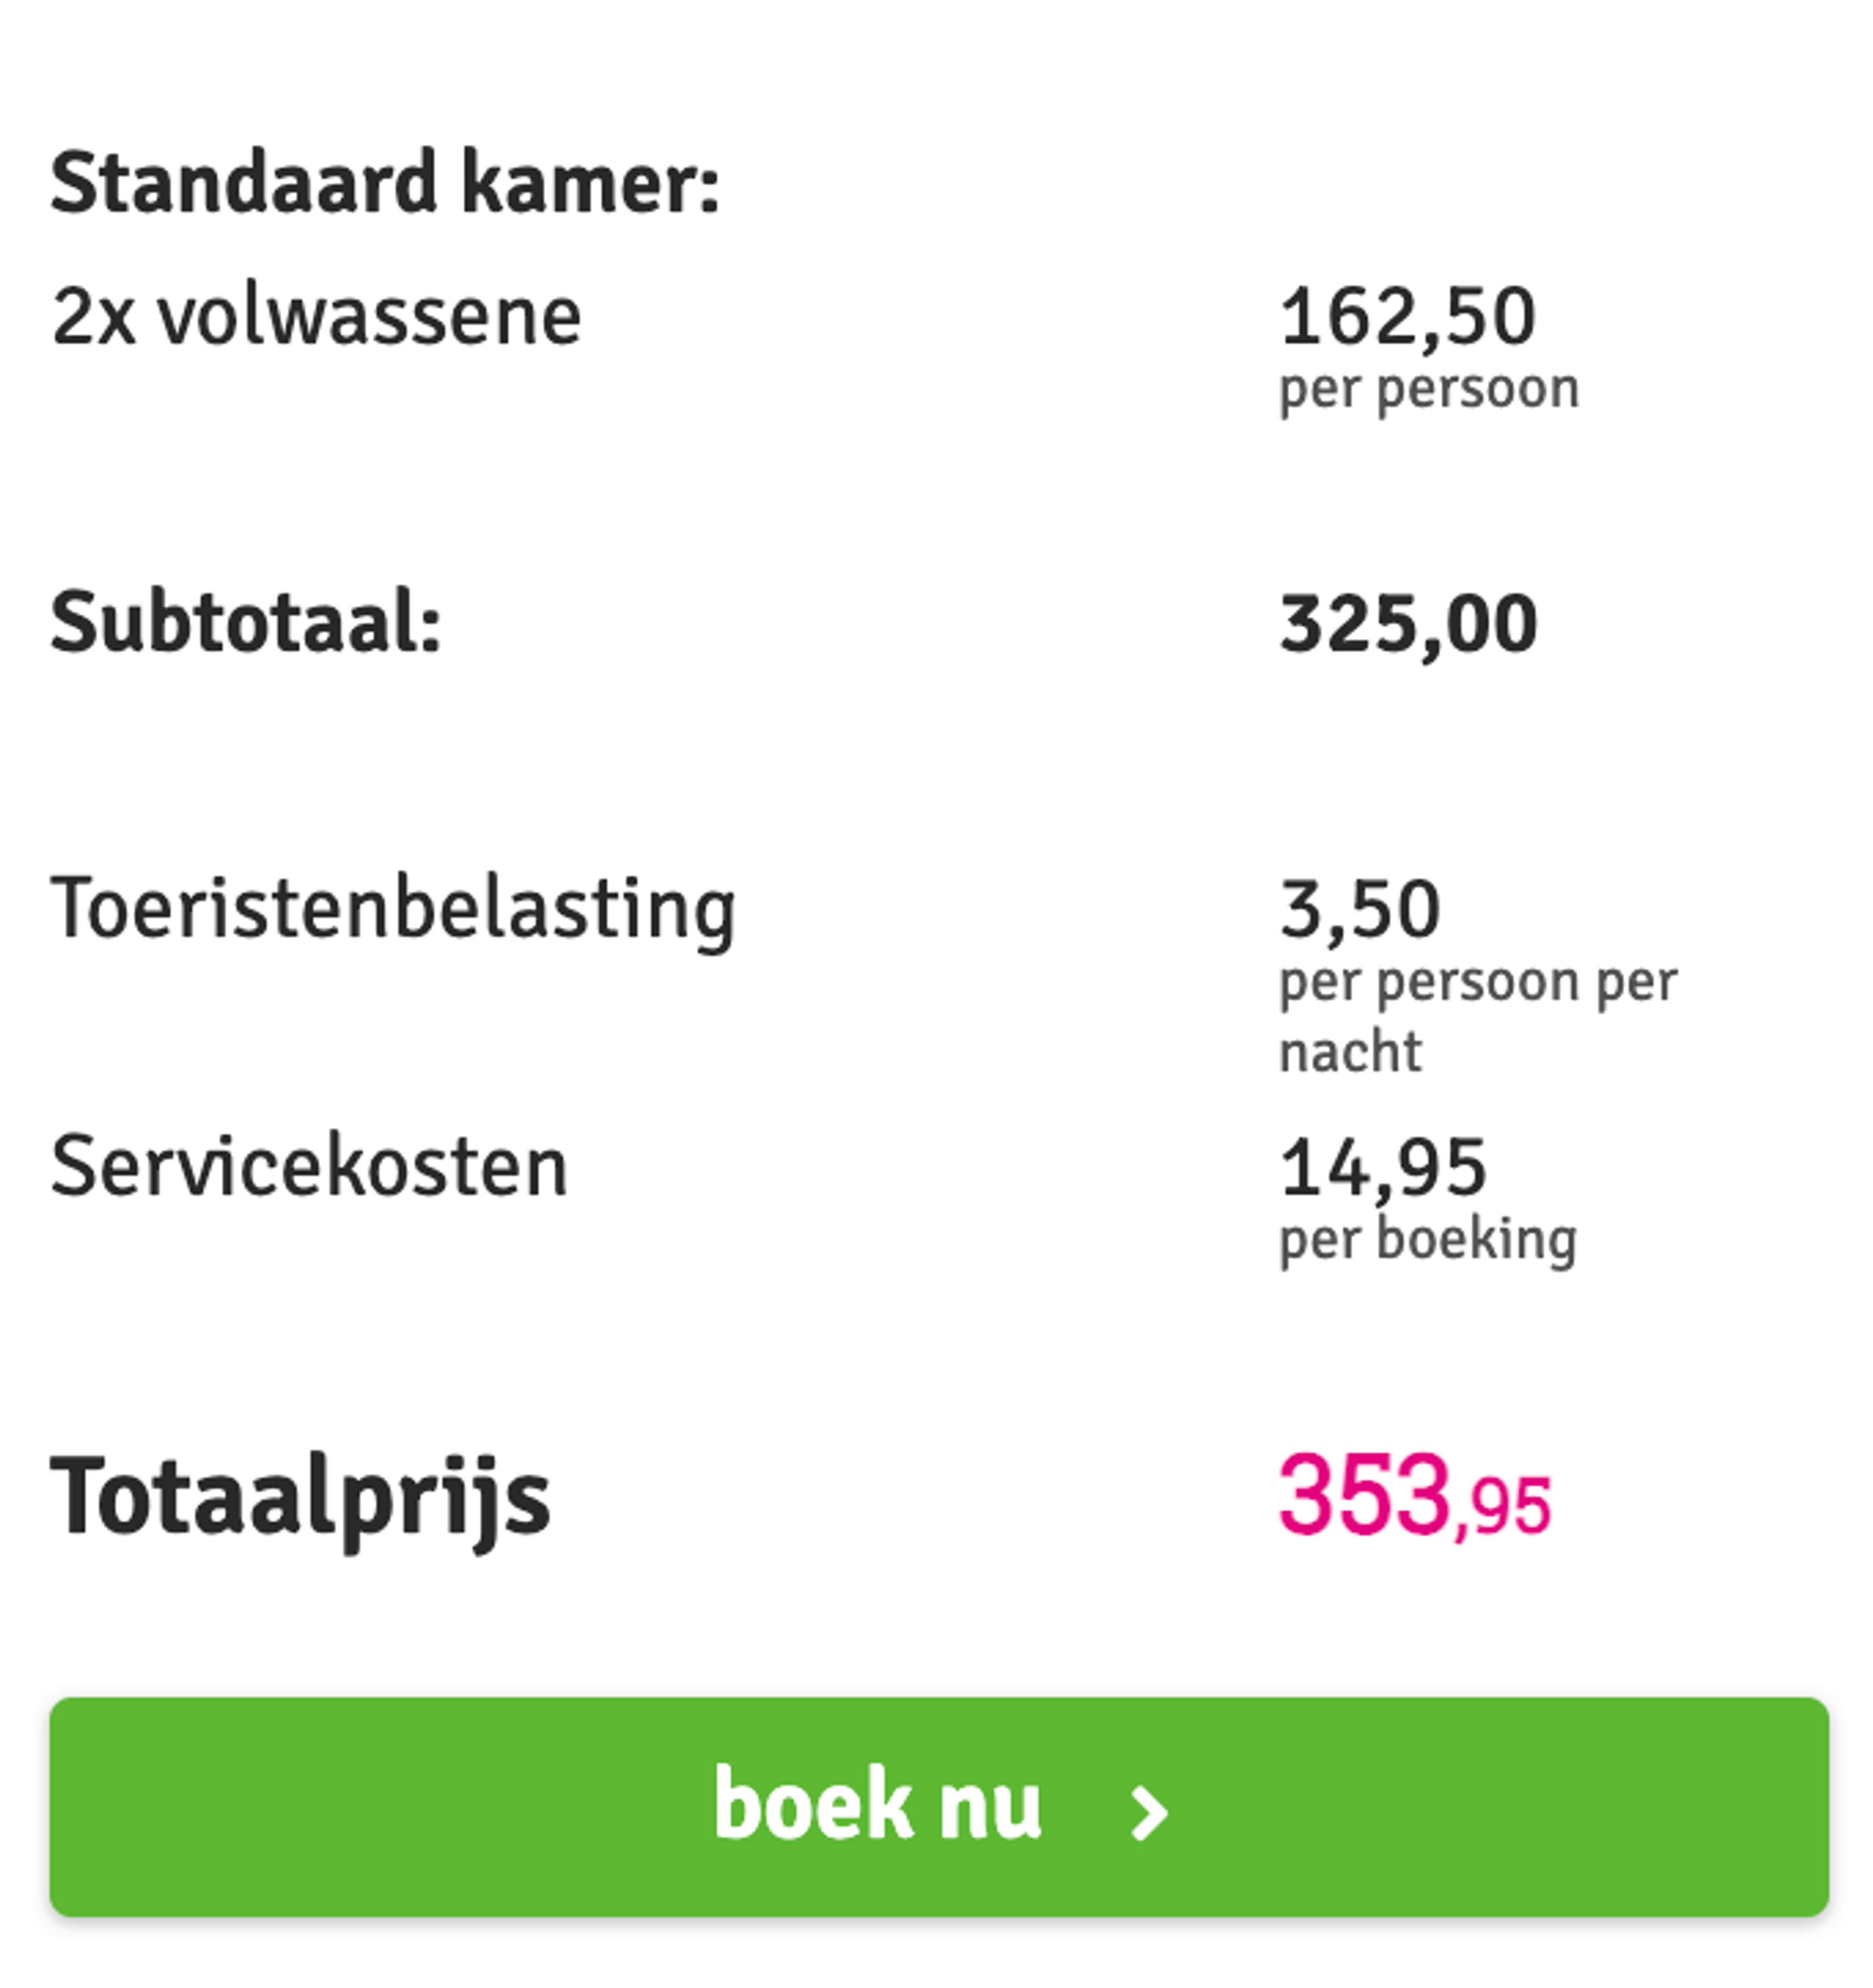
Task: Select the 2x volwassene line item
Action: pos(318,316)
